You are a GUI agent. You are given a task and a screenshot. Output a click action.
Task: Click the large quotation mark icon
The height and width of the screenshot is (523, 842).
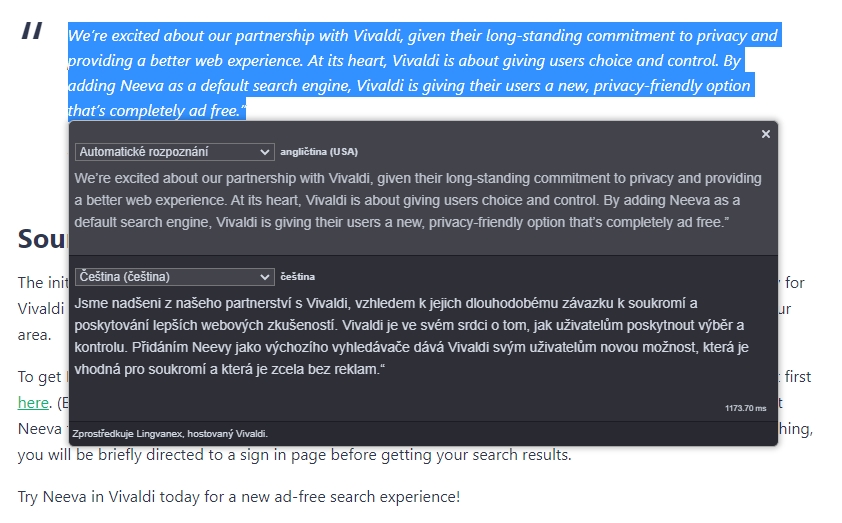pyautogui.click(x=32, y=32)
